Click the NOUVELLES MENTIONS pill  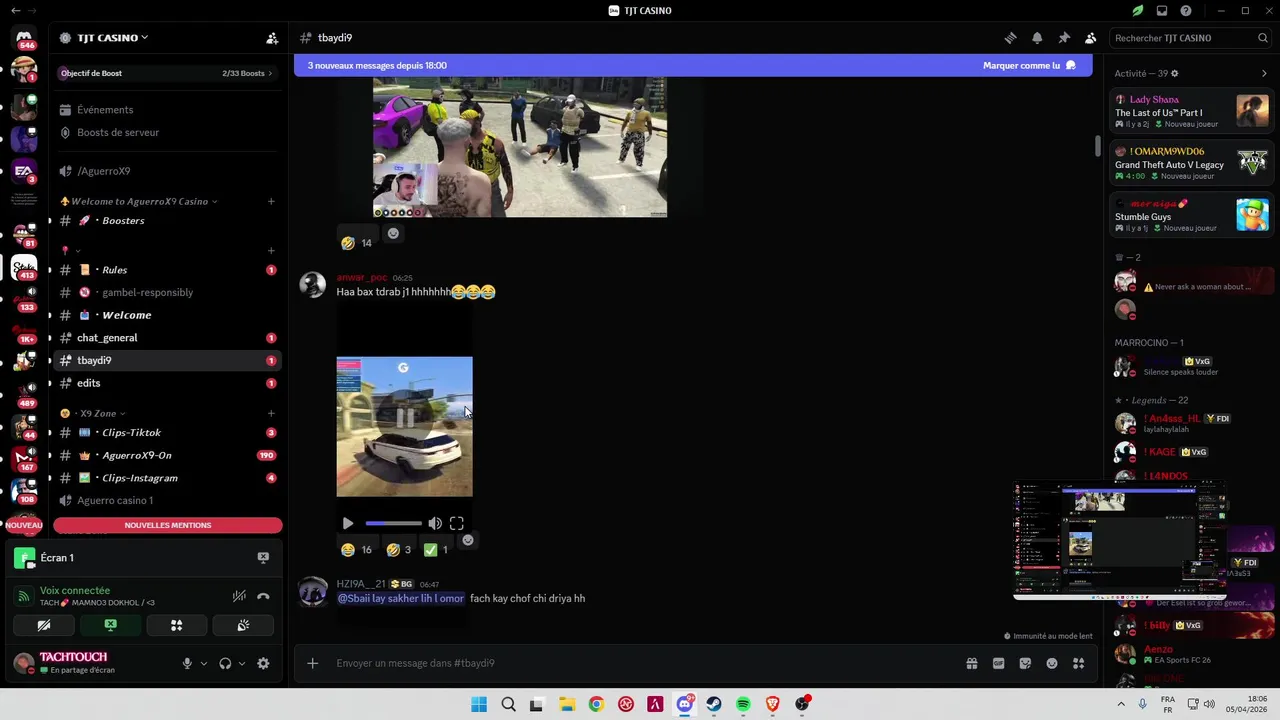[168, 525]
